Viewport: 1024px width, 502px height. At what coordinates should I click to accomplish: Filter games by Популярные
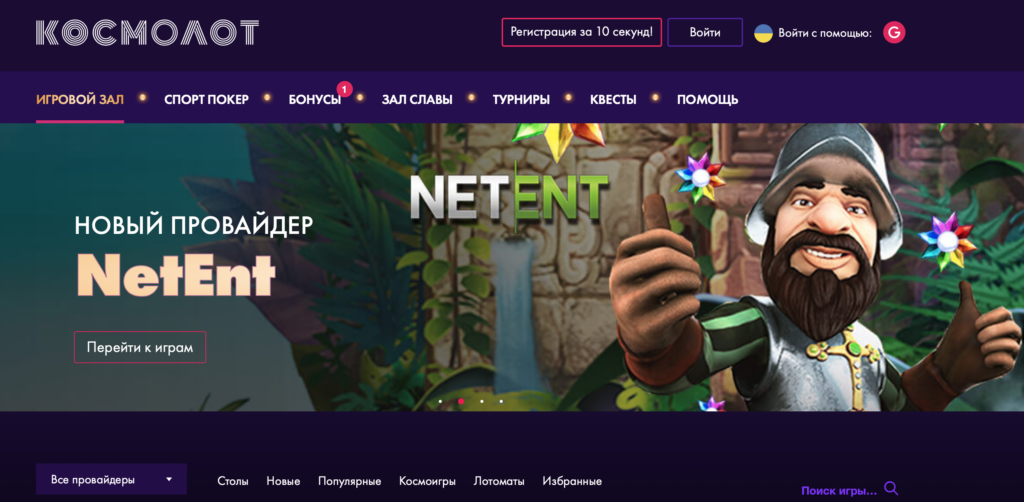coord(349,481)
